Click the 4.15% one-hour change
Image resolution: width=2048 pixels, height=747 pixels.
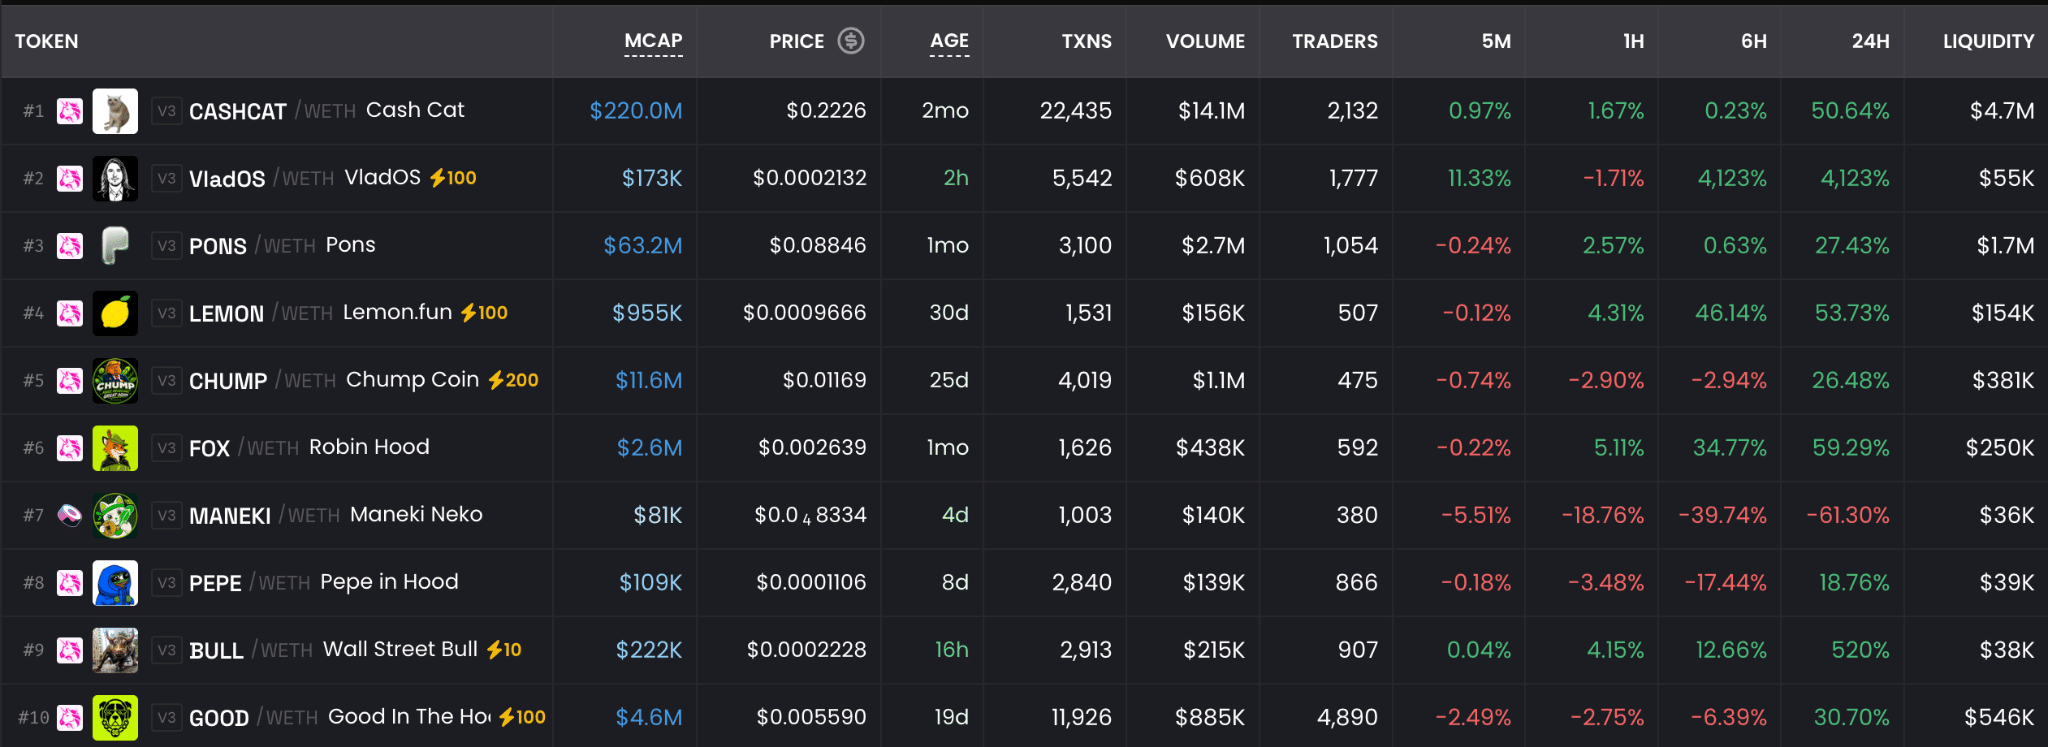(x=1615, y=650)
